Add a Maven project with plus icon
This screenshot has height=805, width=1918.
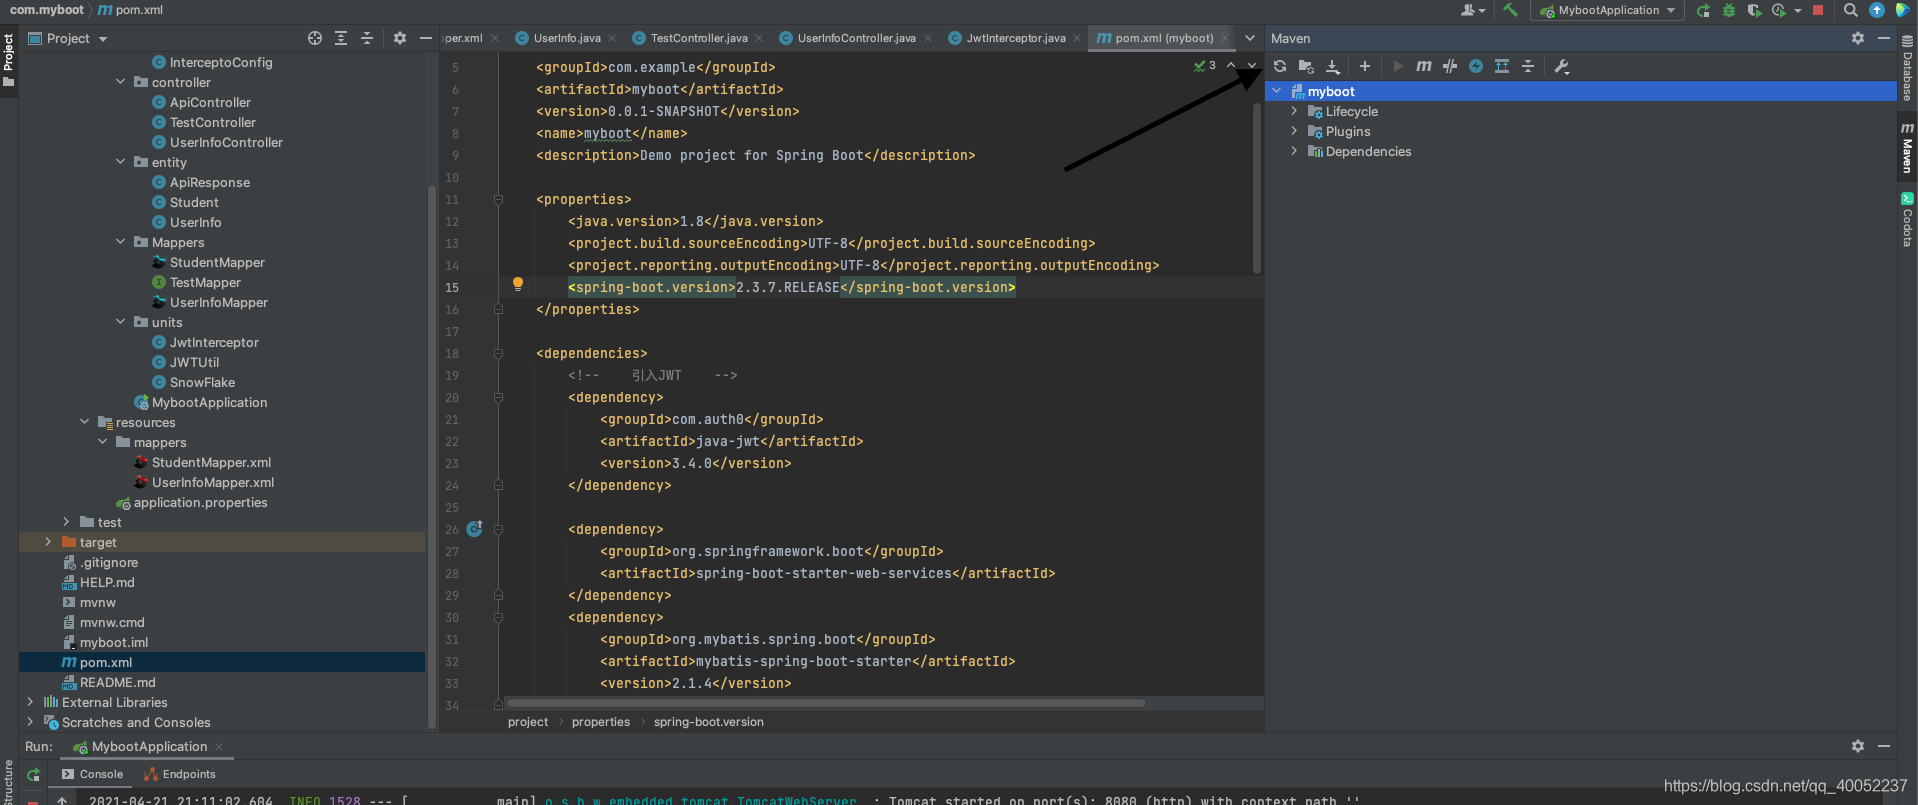(x=1364, y=66)
